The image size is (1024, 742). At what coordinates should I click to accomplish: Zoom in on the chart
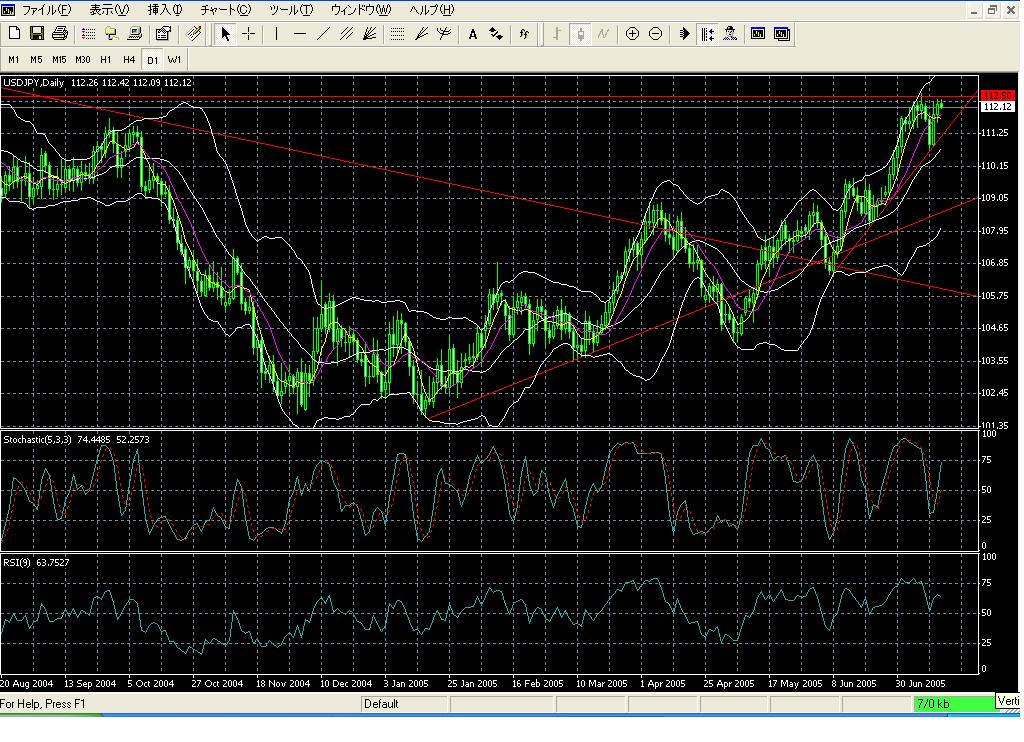[x=632, y=34]
